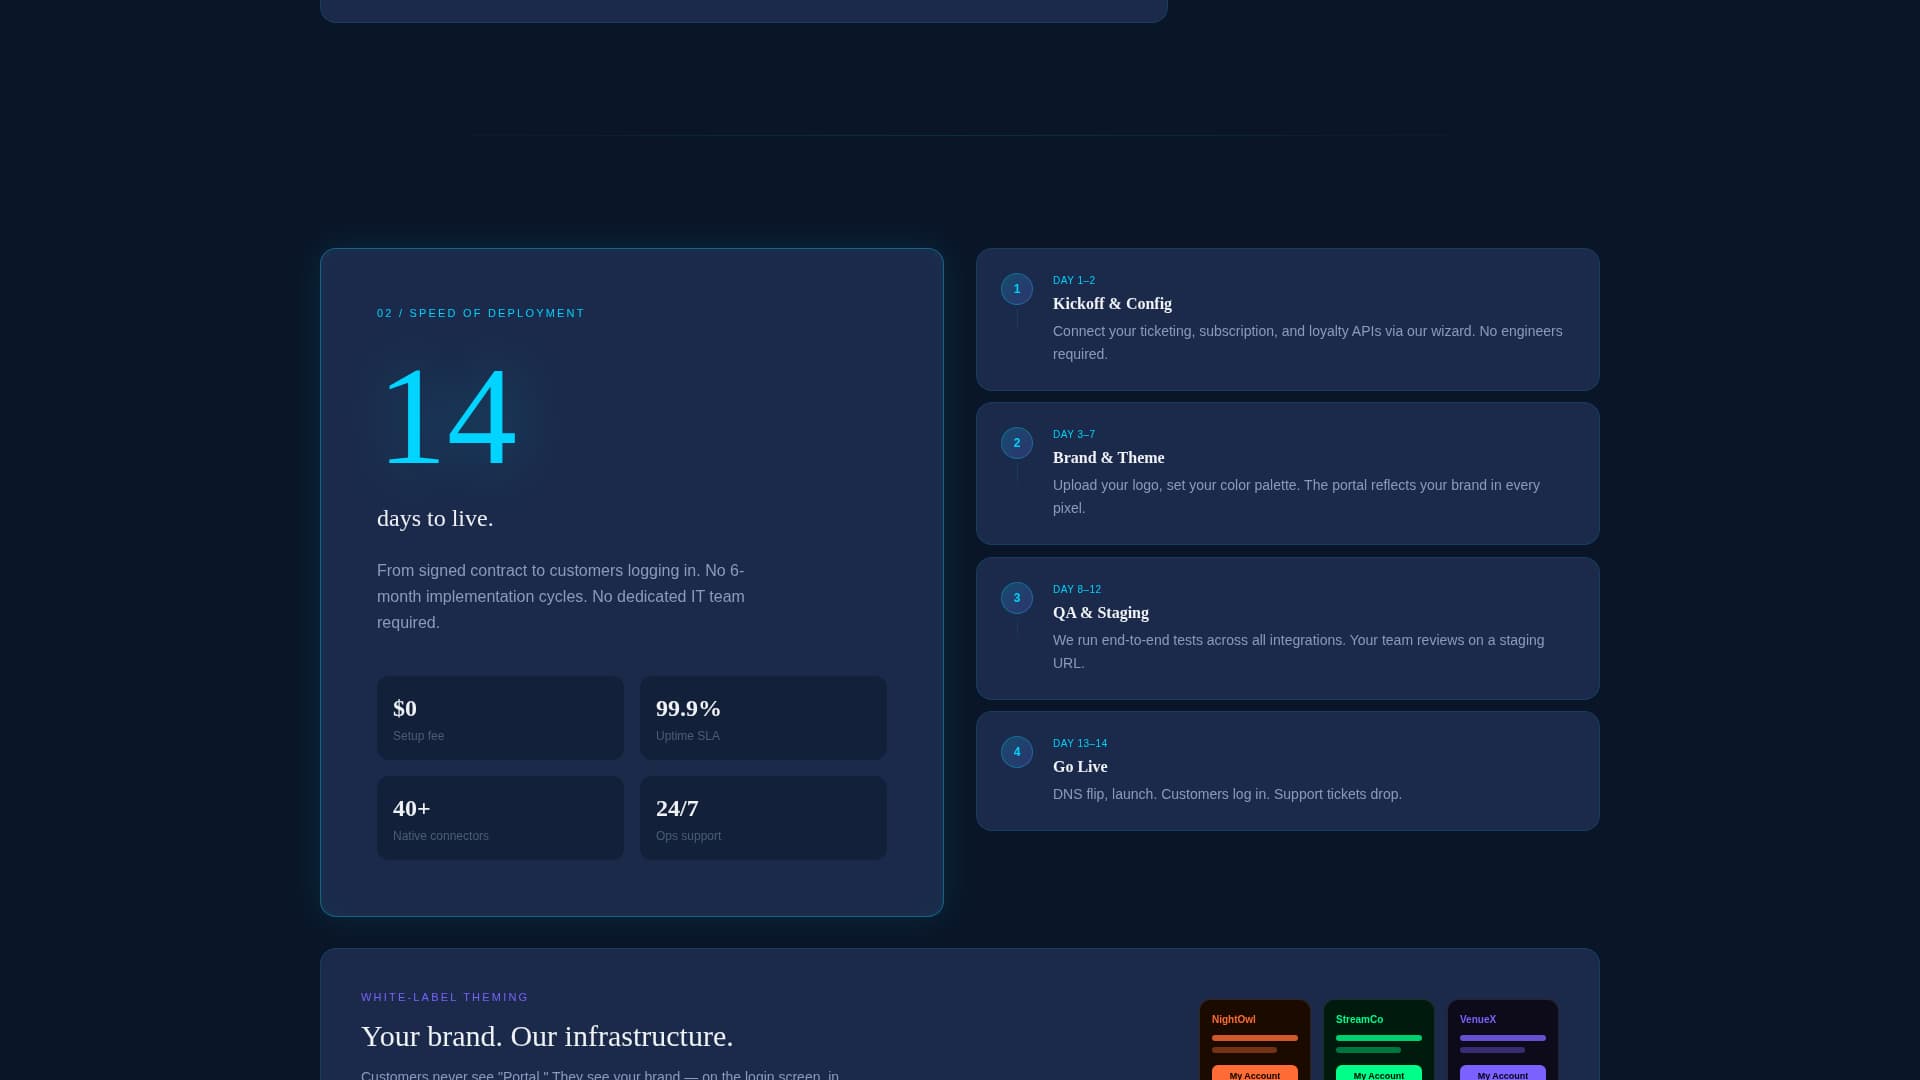Select the green StreamCo theme preview
Image resolution: width=1920 pixels, height=1080 pixels.
click(x=1379, y=1040)
